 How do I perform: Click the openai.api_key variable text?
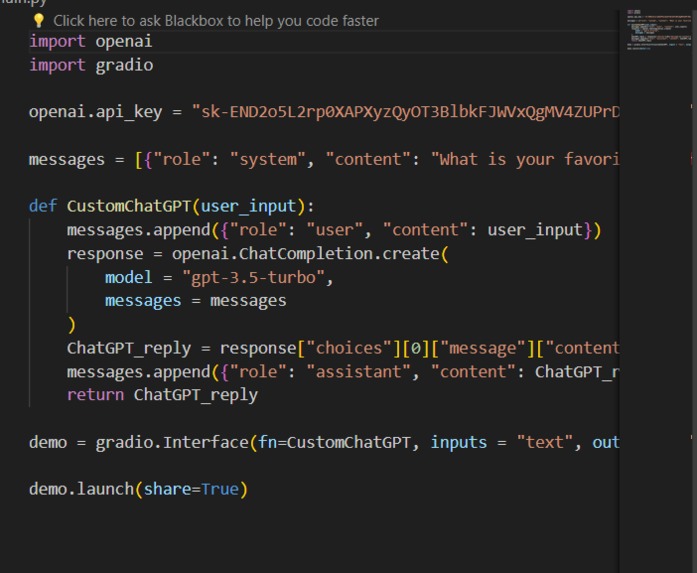(x=96, y=112)
